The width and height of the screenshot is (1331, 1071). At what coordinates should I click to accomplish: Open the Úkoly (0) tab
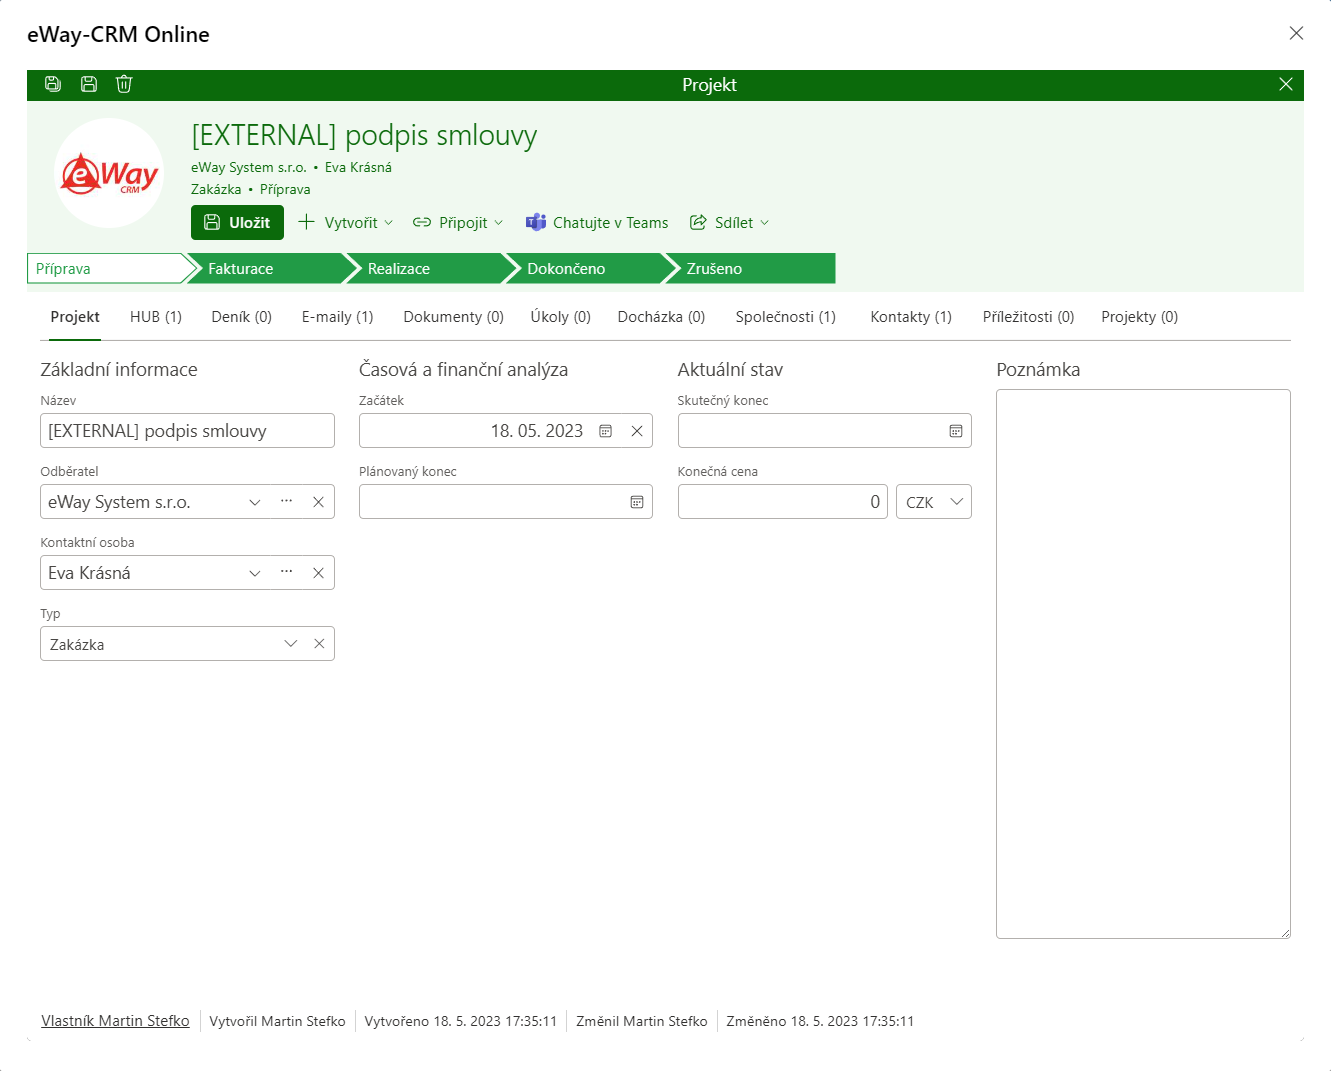tap(560, 316)
